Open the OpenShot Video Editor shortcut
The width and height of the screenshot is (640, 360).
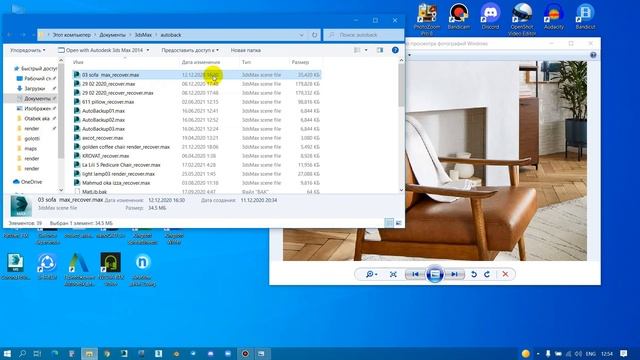522,18
